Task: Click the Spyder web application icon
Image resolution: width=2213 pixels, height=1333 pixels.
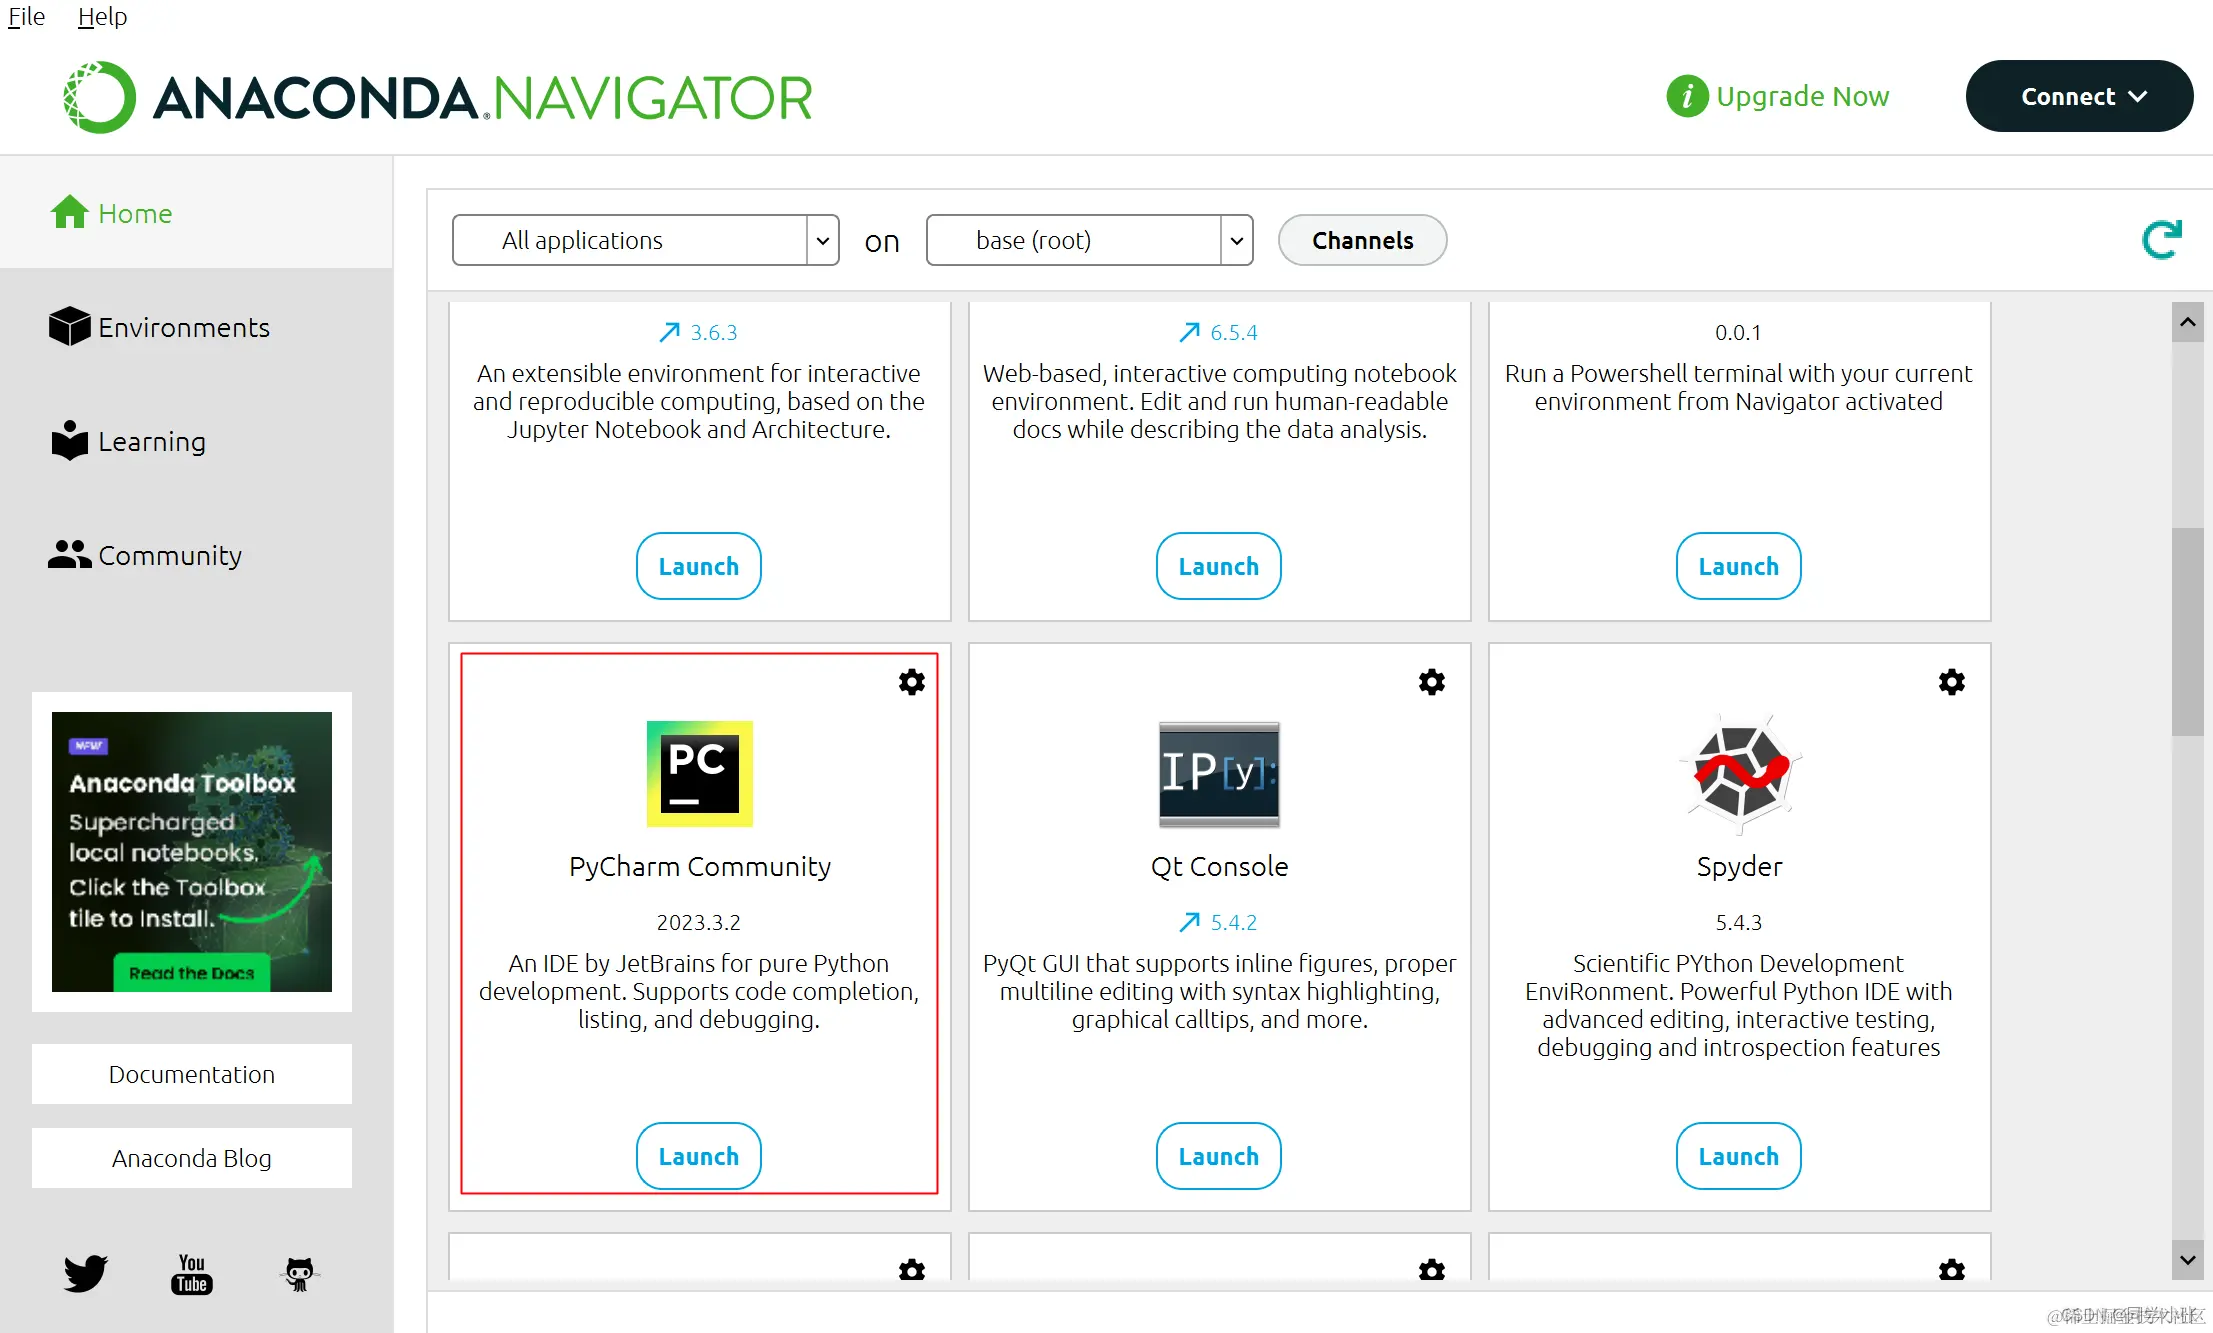Action: (x=1739, y=773)
